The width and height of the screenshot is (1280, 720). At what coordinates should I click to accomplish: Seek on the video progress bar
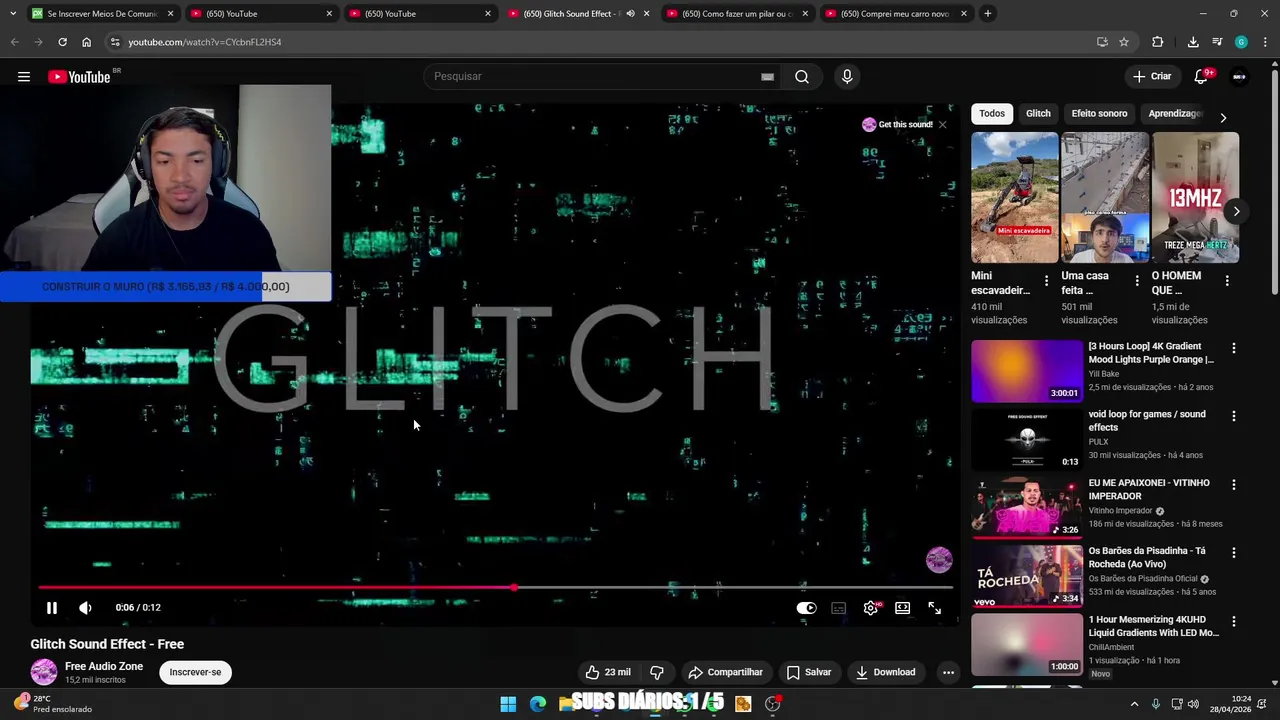point(495,588)
